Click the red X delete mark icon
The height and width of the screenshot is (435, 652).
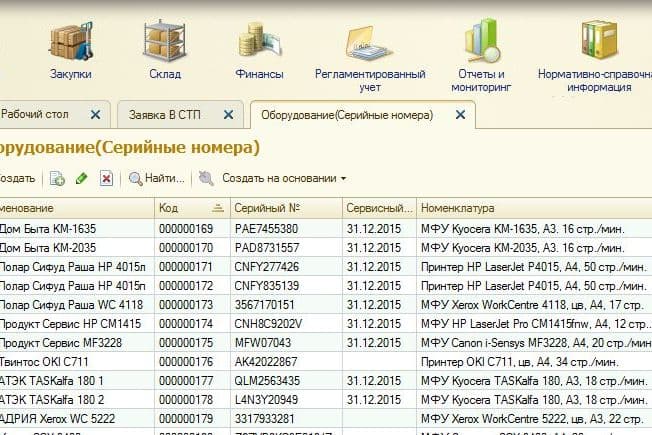pyautogui.click(x=106, y=178)
